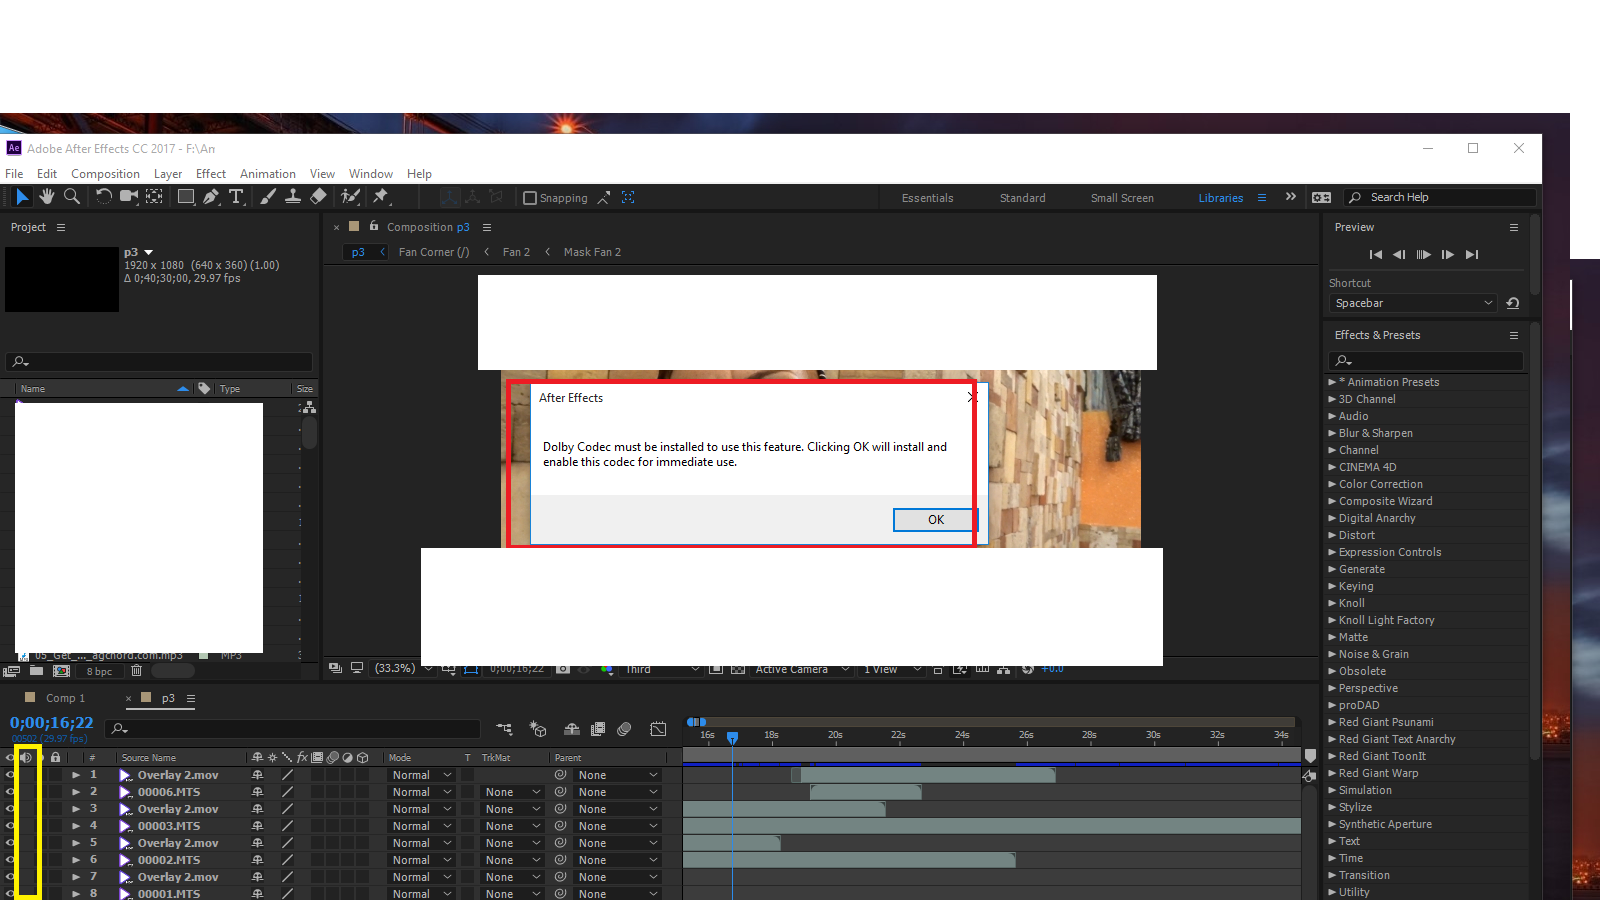Image resolution: width=1600 pixels, height=900 pixels.
Task: Open TrkMat dropdown for layer 3
Action: pos(513,809)
